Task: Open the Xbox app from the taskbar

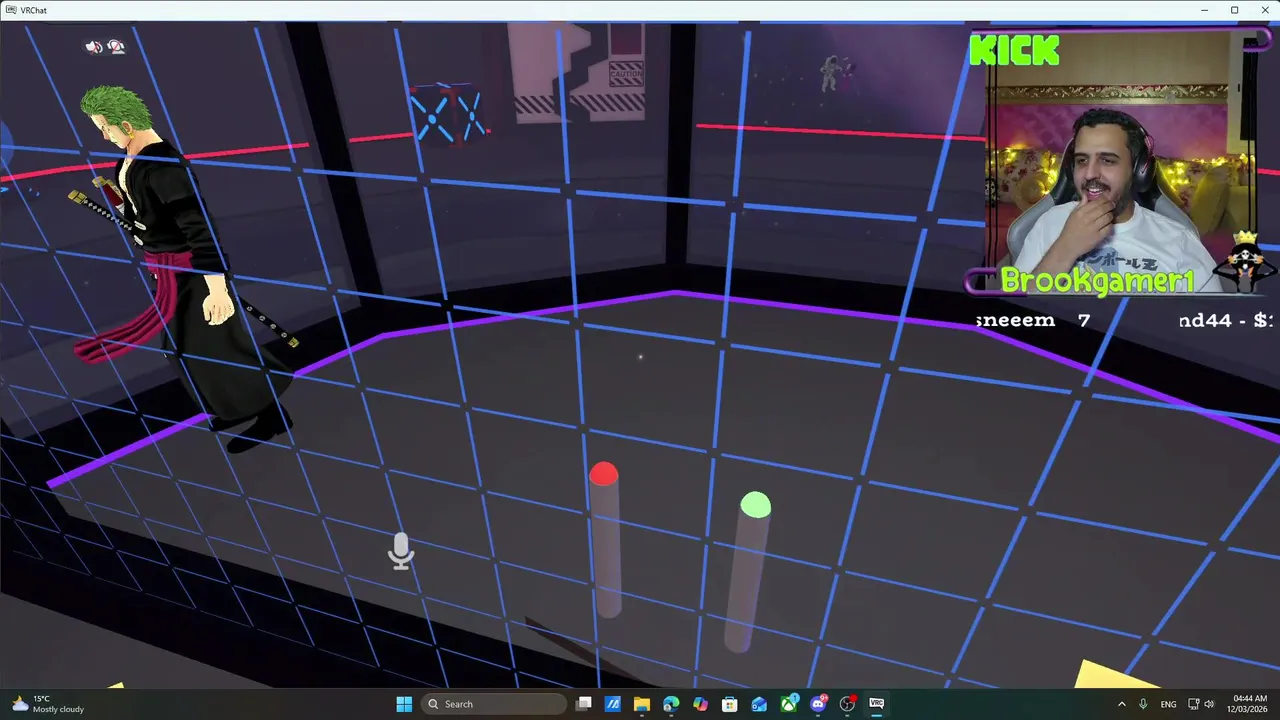Action: click(x=789, y=704)
